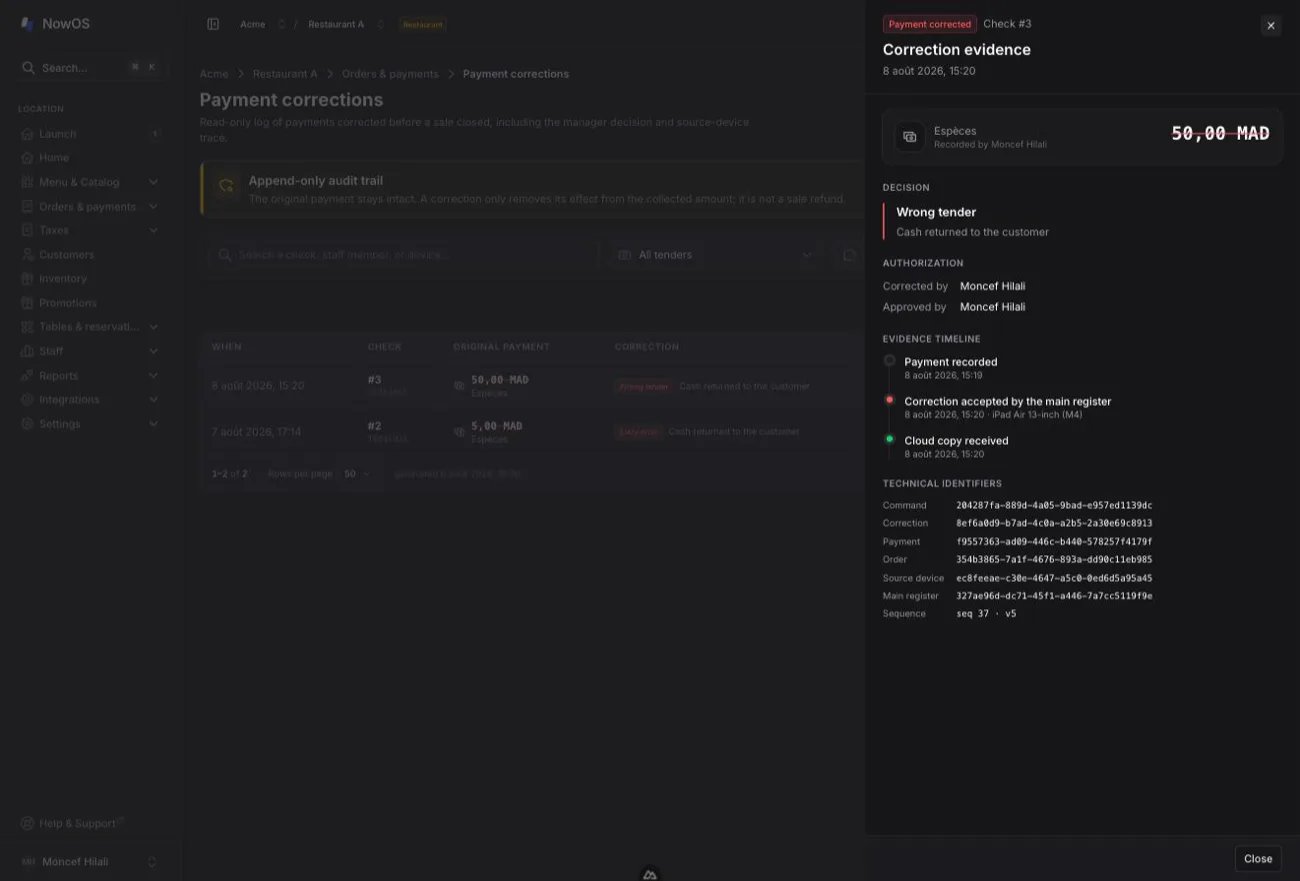Viewport: 1300px width, 881px height.
Task: Click the audit trail shield icon
Action: click(x=226, y=186)
